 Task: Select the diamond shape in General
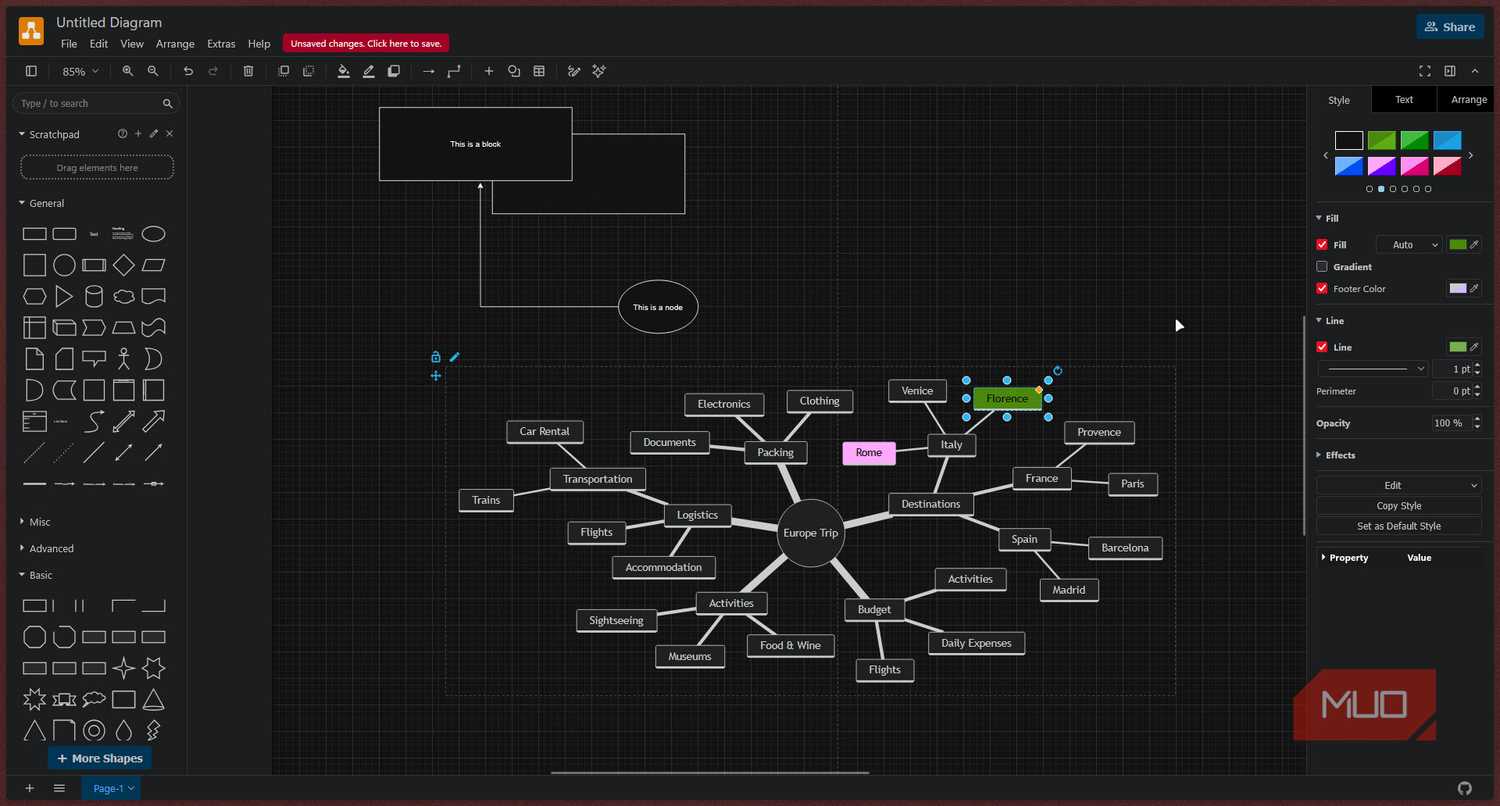click(124, 265)
